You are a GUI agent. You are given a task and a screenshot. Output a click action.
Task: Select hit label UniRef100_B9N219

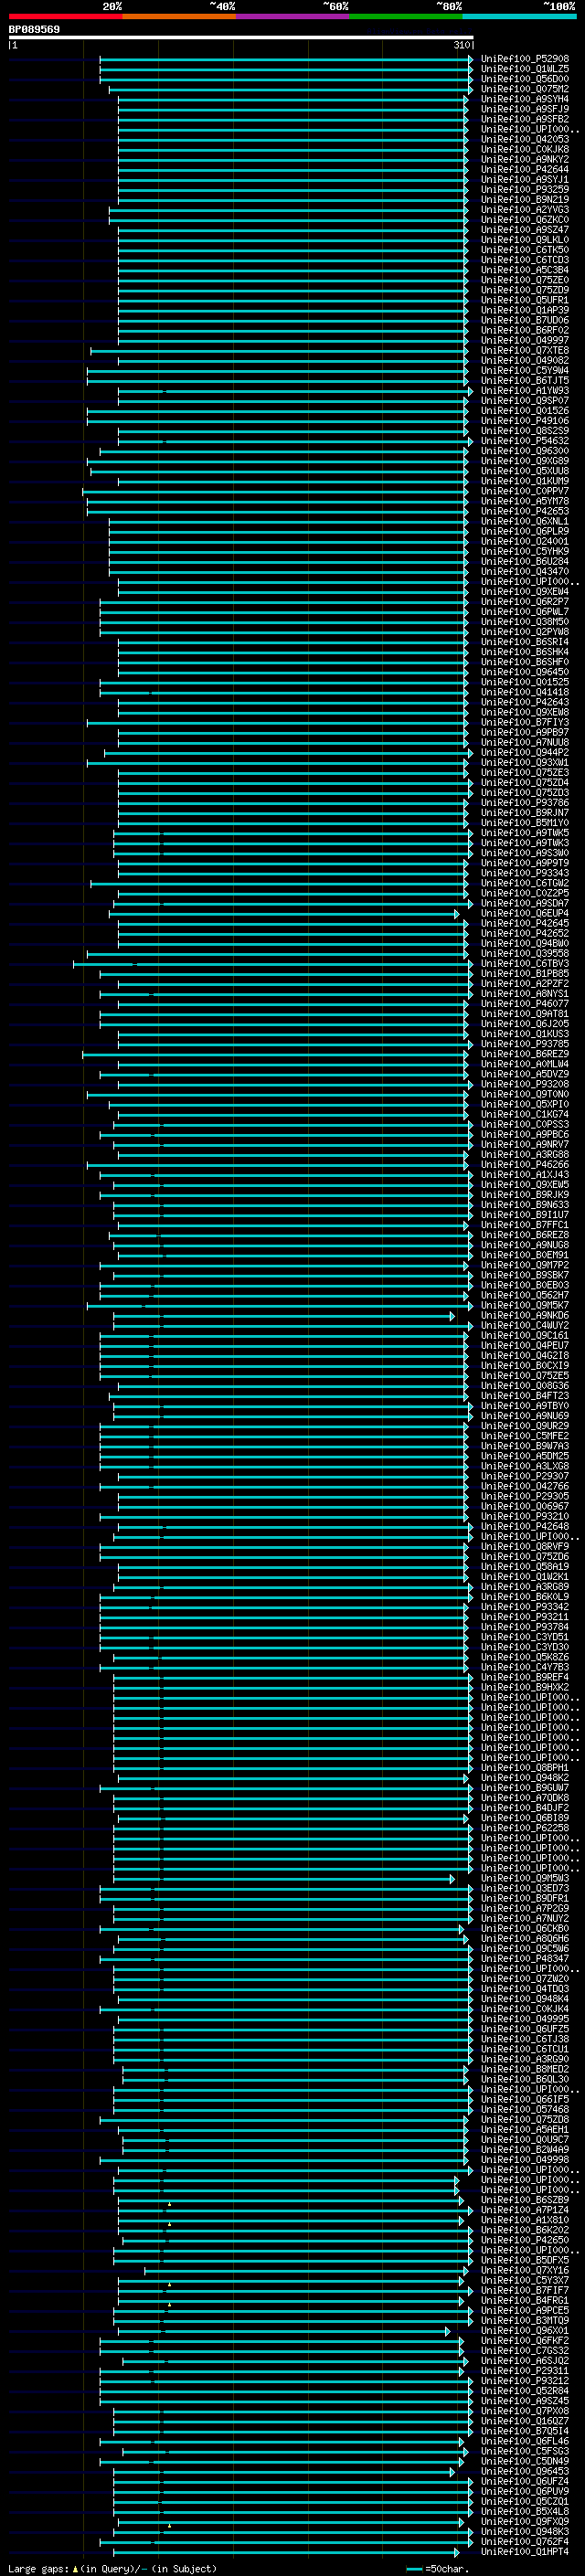(x=525, y=199)
